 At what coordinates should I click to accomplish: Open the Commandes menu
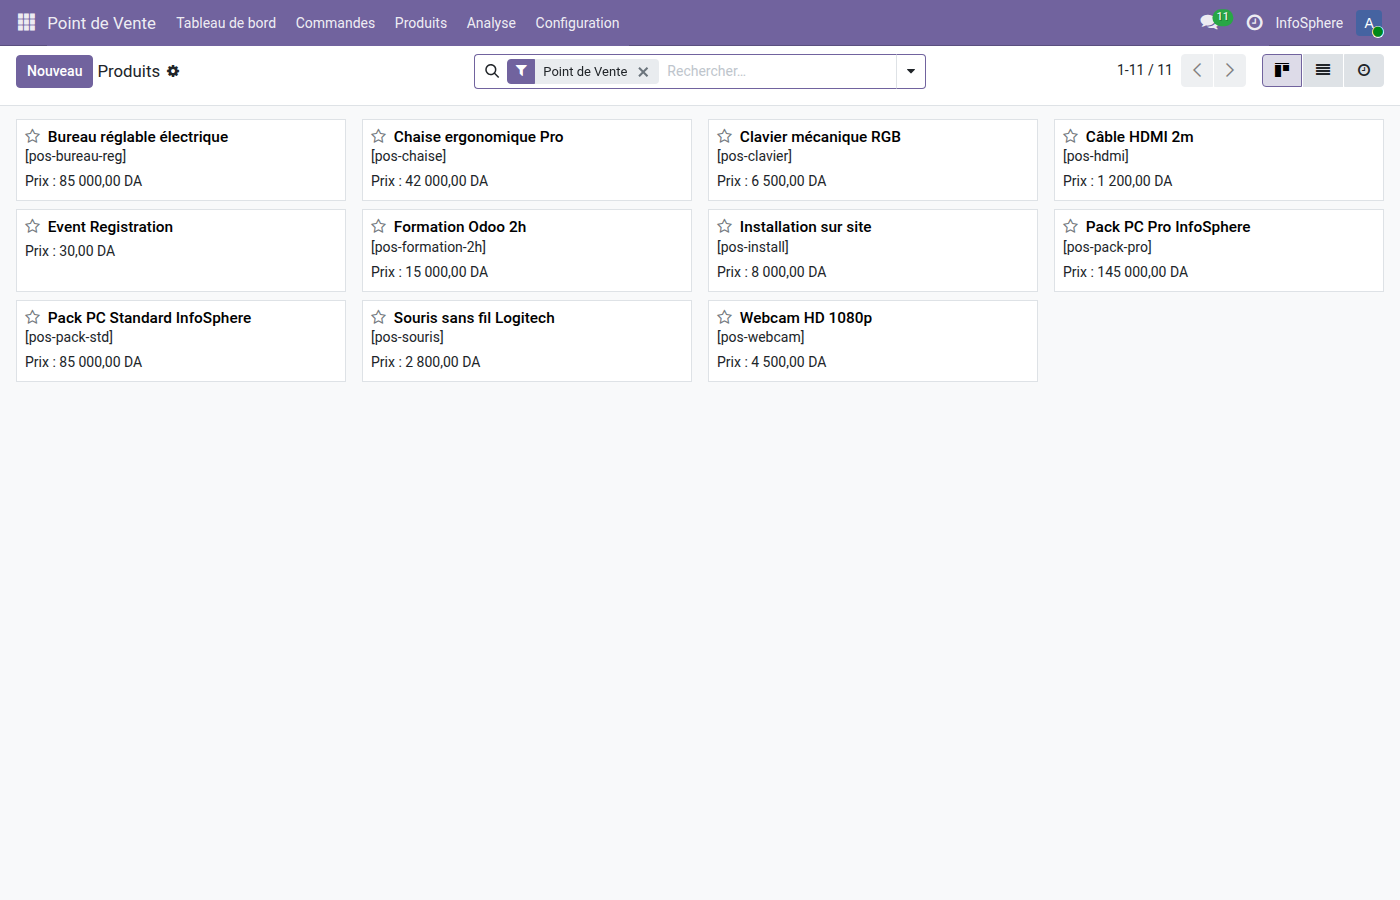click(335, 22)
